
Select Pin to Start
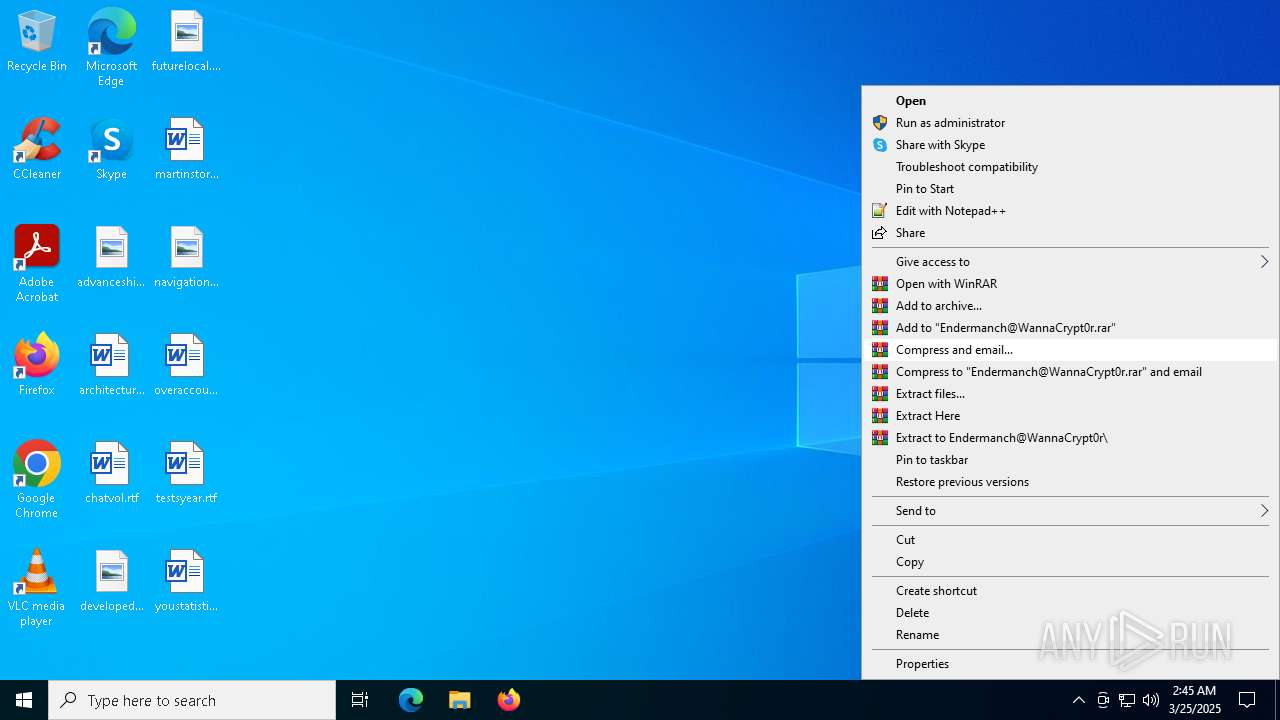(x=1070, y=189)
